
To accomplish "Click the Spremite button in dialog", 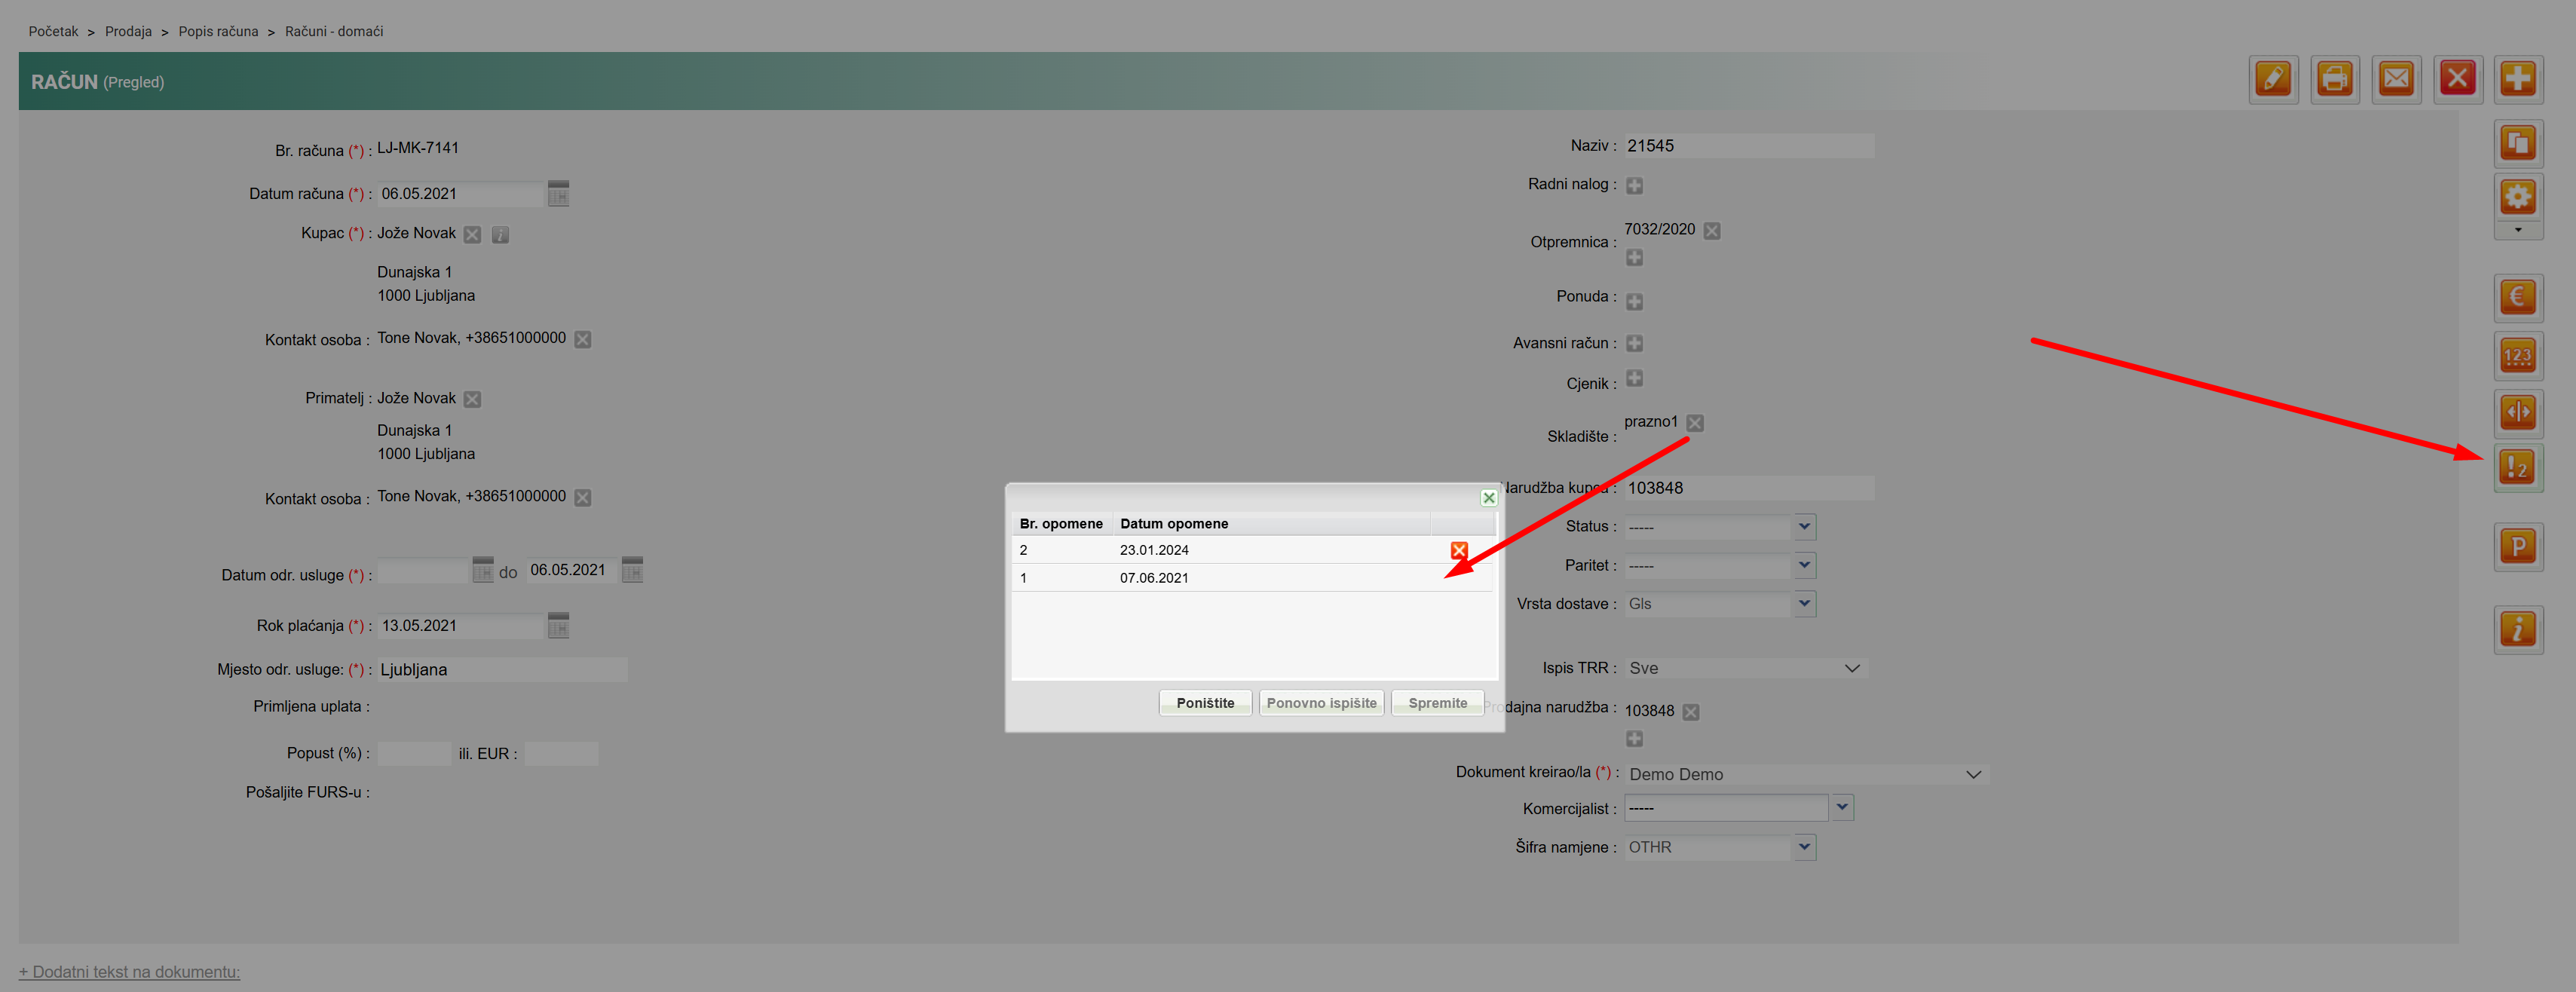I will (x=1437, y=703).
